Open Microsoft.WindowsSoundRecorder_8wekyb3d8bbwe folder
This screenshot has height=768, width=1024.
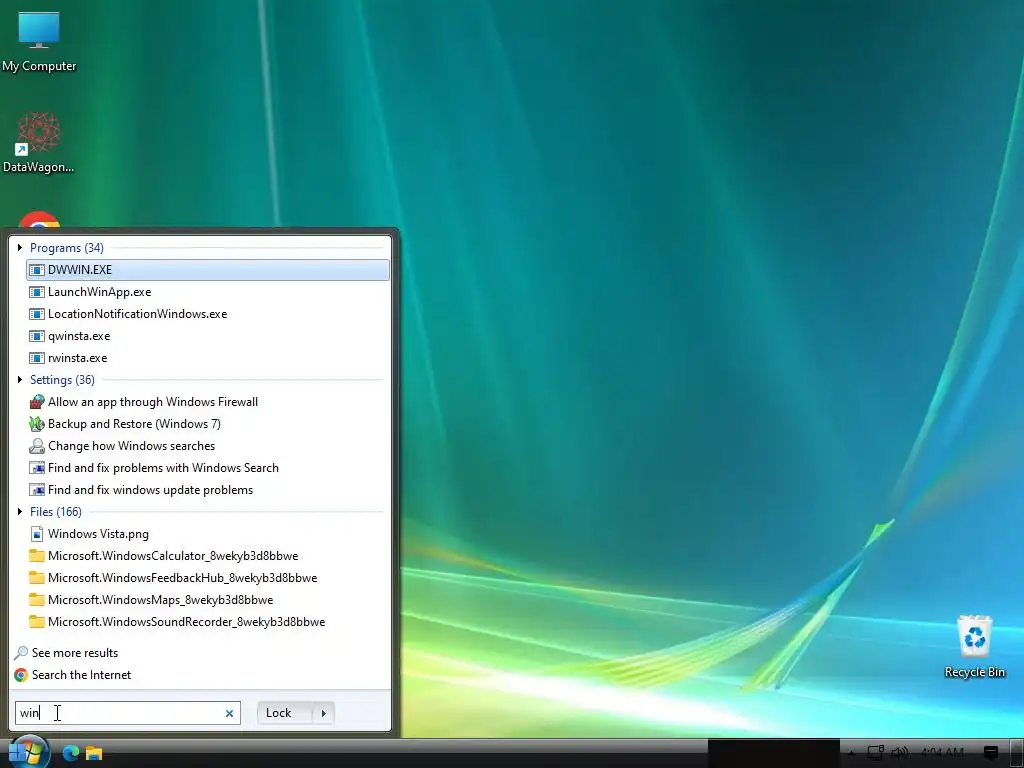208,622
